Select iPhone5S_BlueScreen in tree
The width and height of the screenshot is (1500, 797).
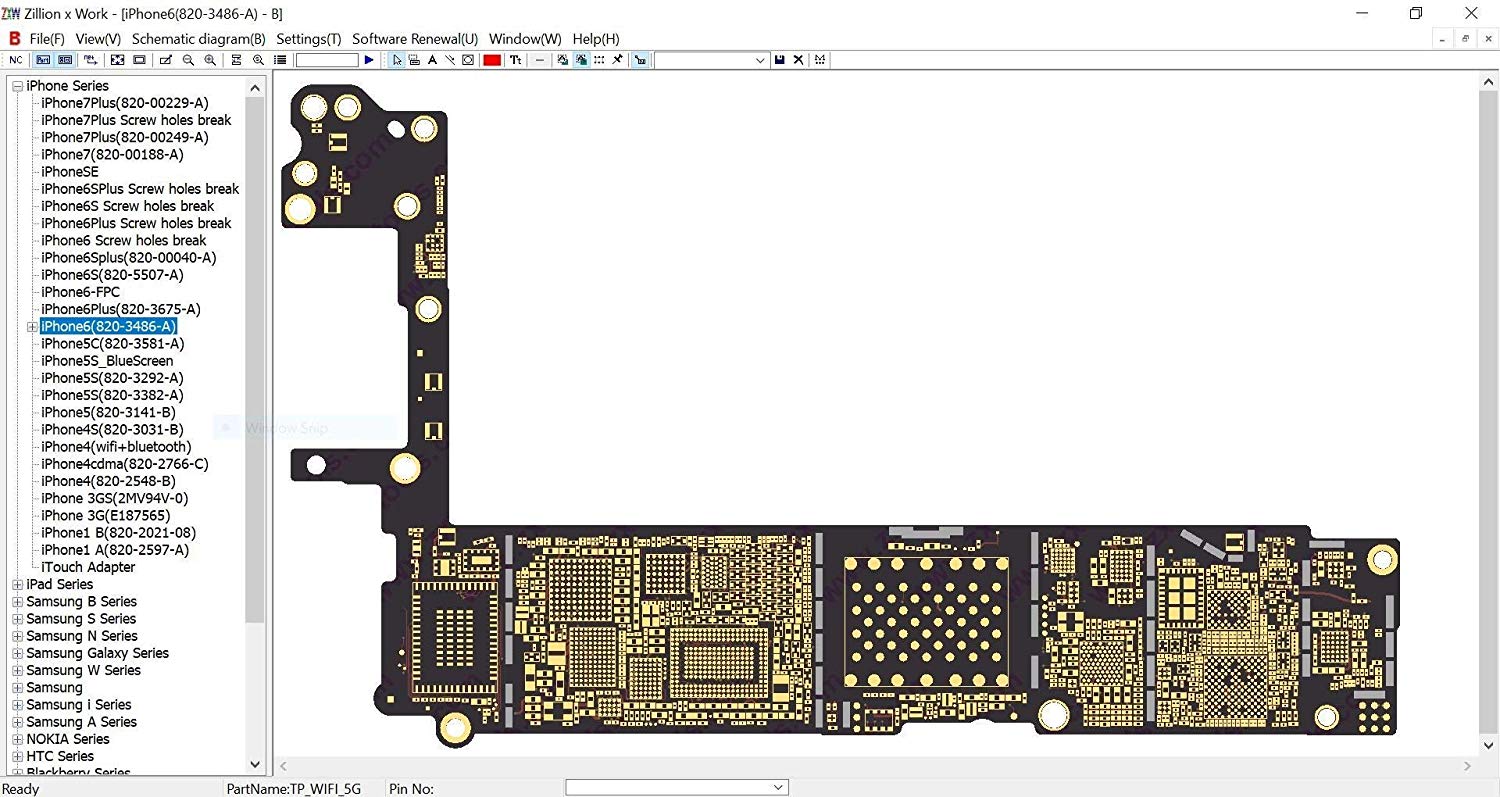pyautogui.click(x=107, y=361)
